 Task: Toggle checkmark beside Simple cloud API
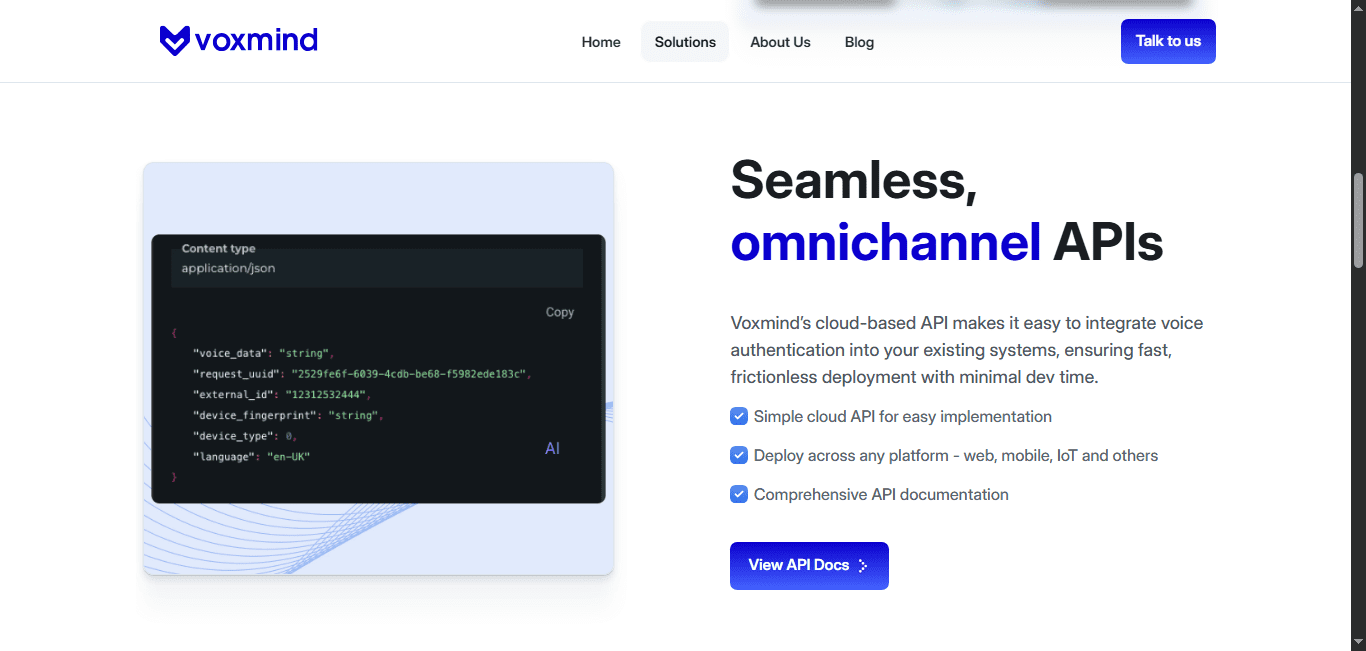[739, 416]
